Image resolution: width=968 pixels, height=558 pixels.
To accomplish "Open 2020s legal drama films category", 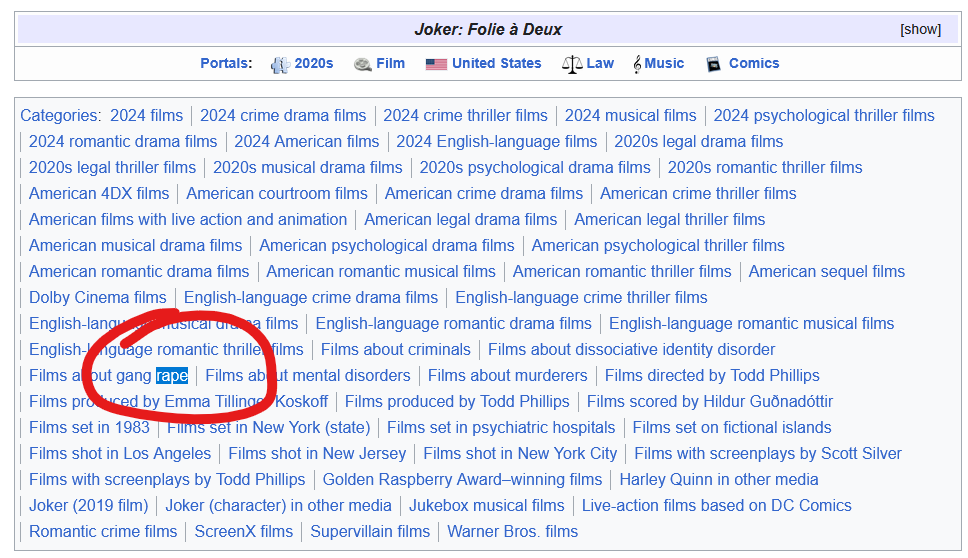I will tap(698, 141).
